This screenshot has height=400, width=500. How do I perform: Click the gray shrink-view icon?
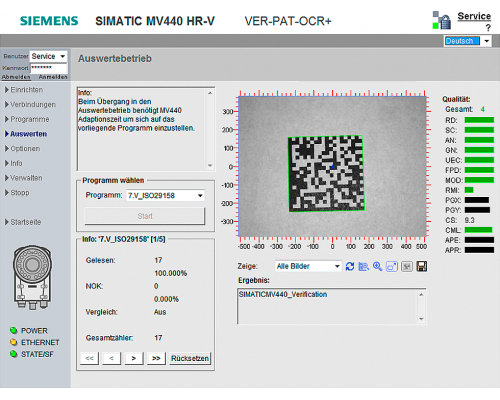[x=407, y=266]
